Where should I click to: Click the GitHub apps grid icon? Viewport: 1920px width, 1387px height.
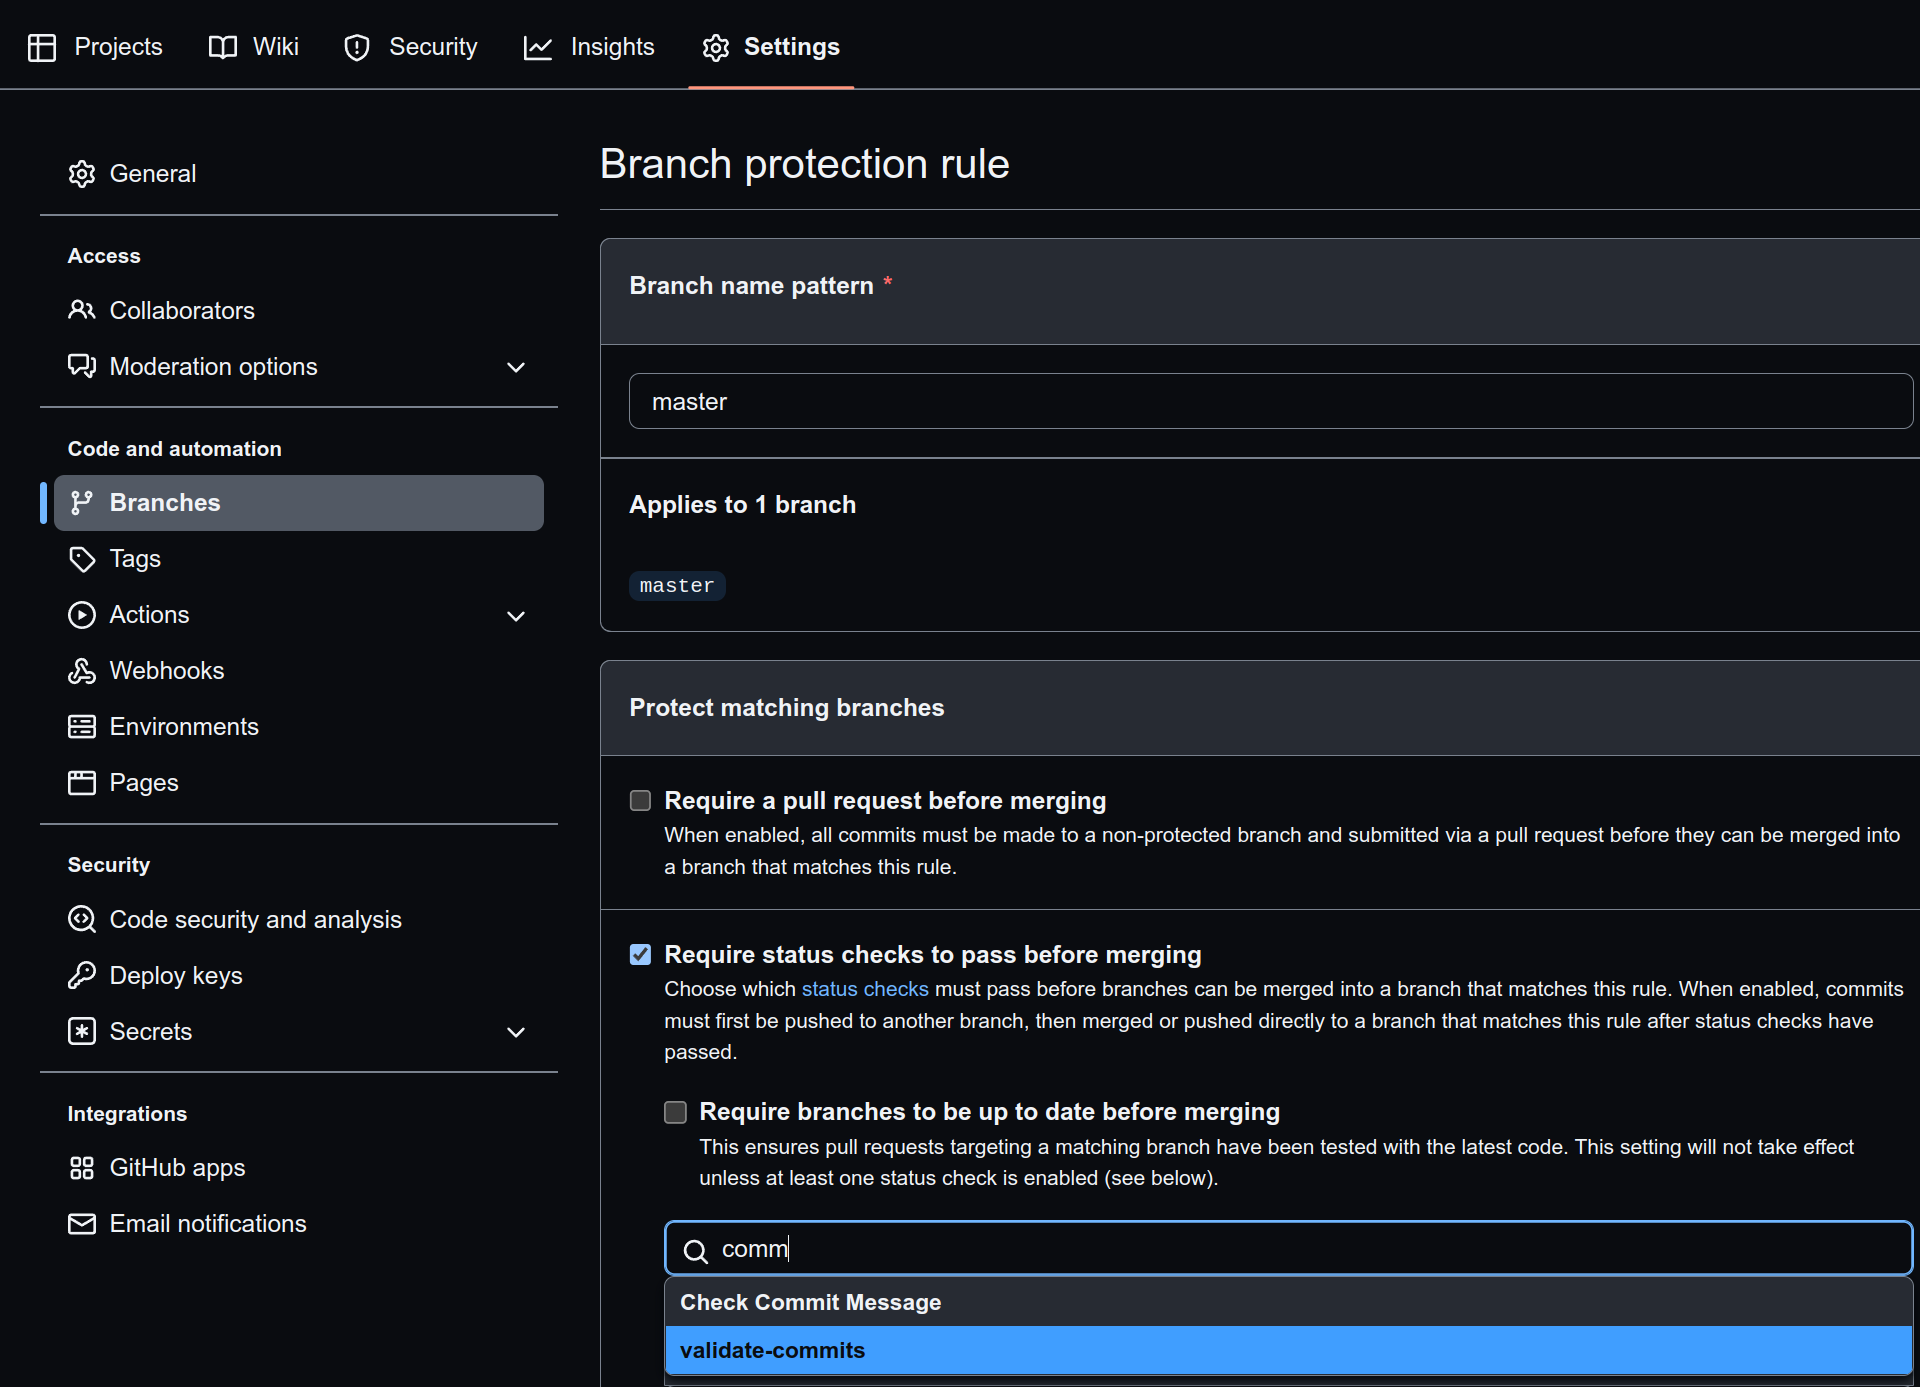(x=82, y=1168)
